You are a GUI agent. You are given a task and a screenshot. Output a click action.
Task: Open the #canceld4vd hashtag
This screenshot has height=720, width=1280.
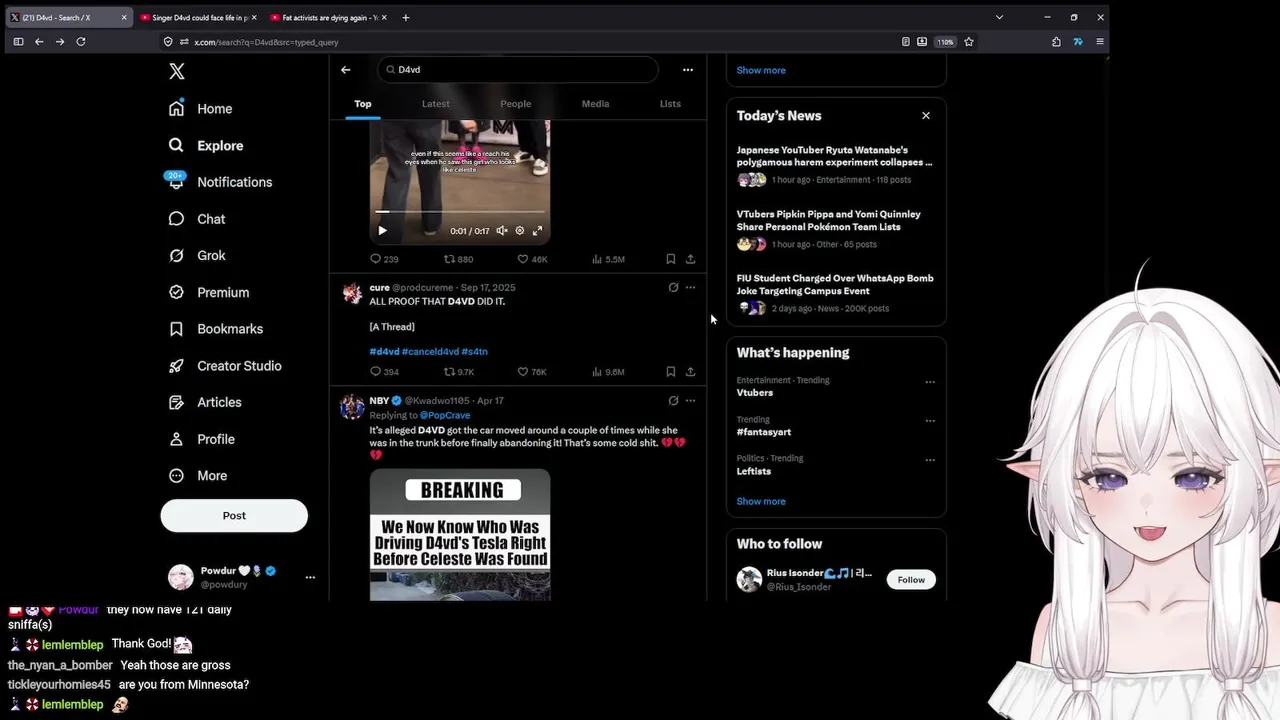(430, 352)
